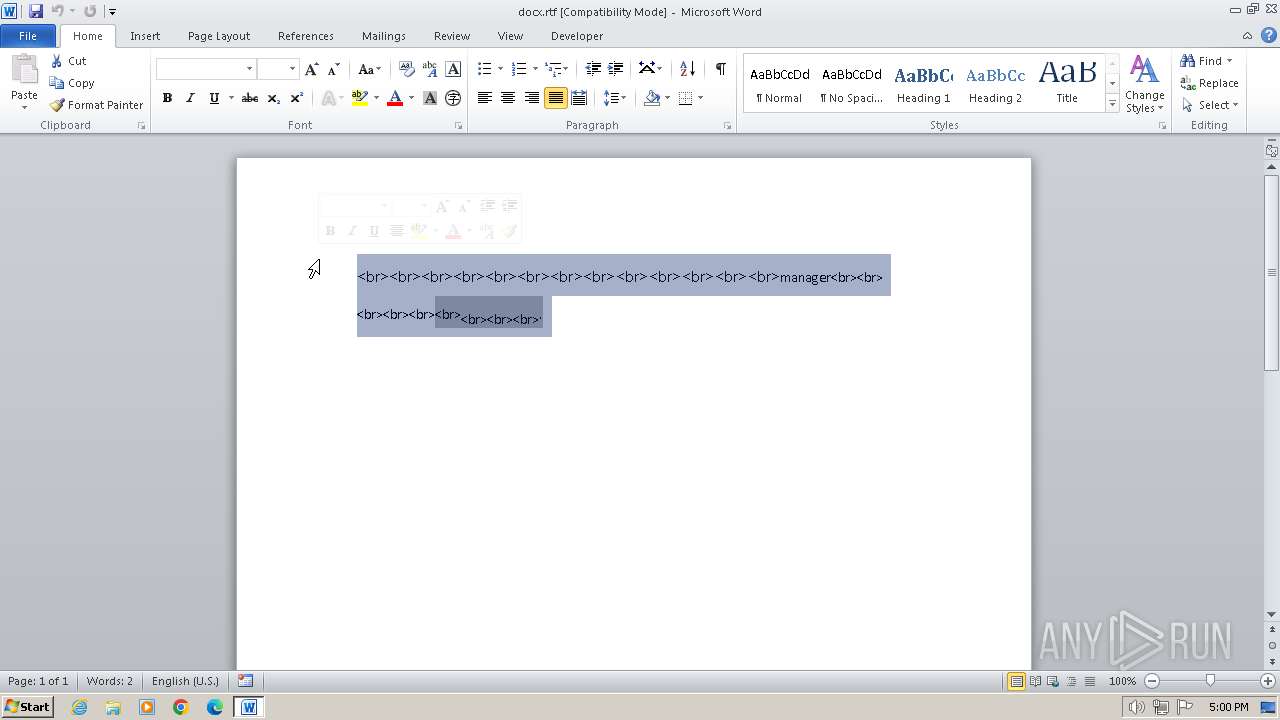Toggle Bold formatting
The height and width of the screenshot is (720, 1280).
pyautogui.click(x=167, y=98)
